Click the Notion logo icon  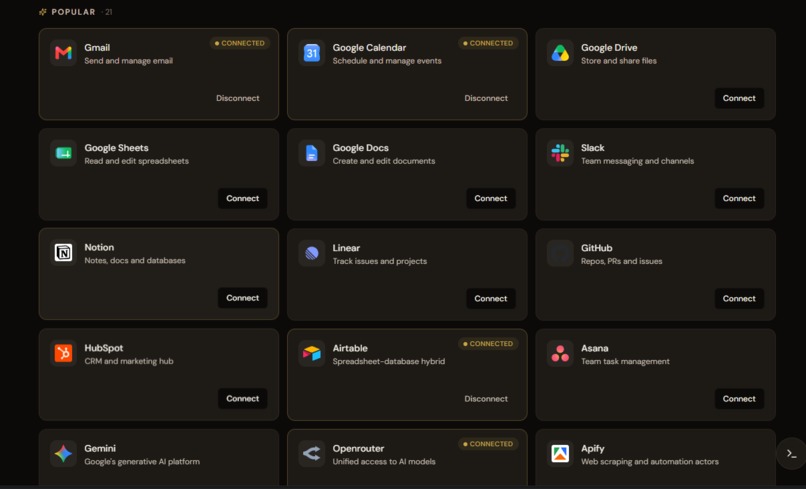coord(63,253)
